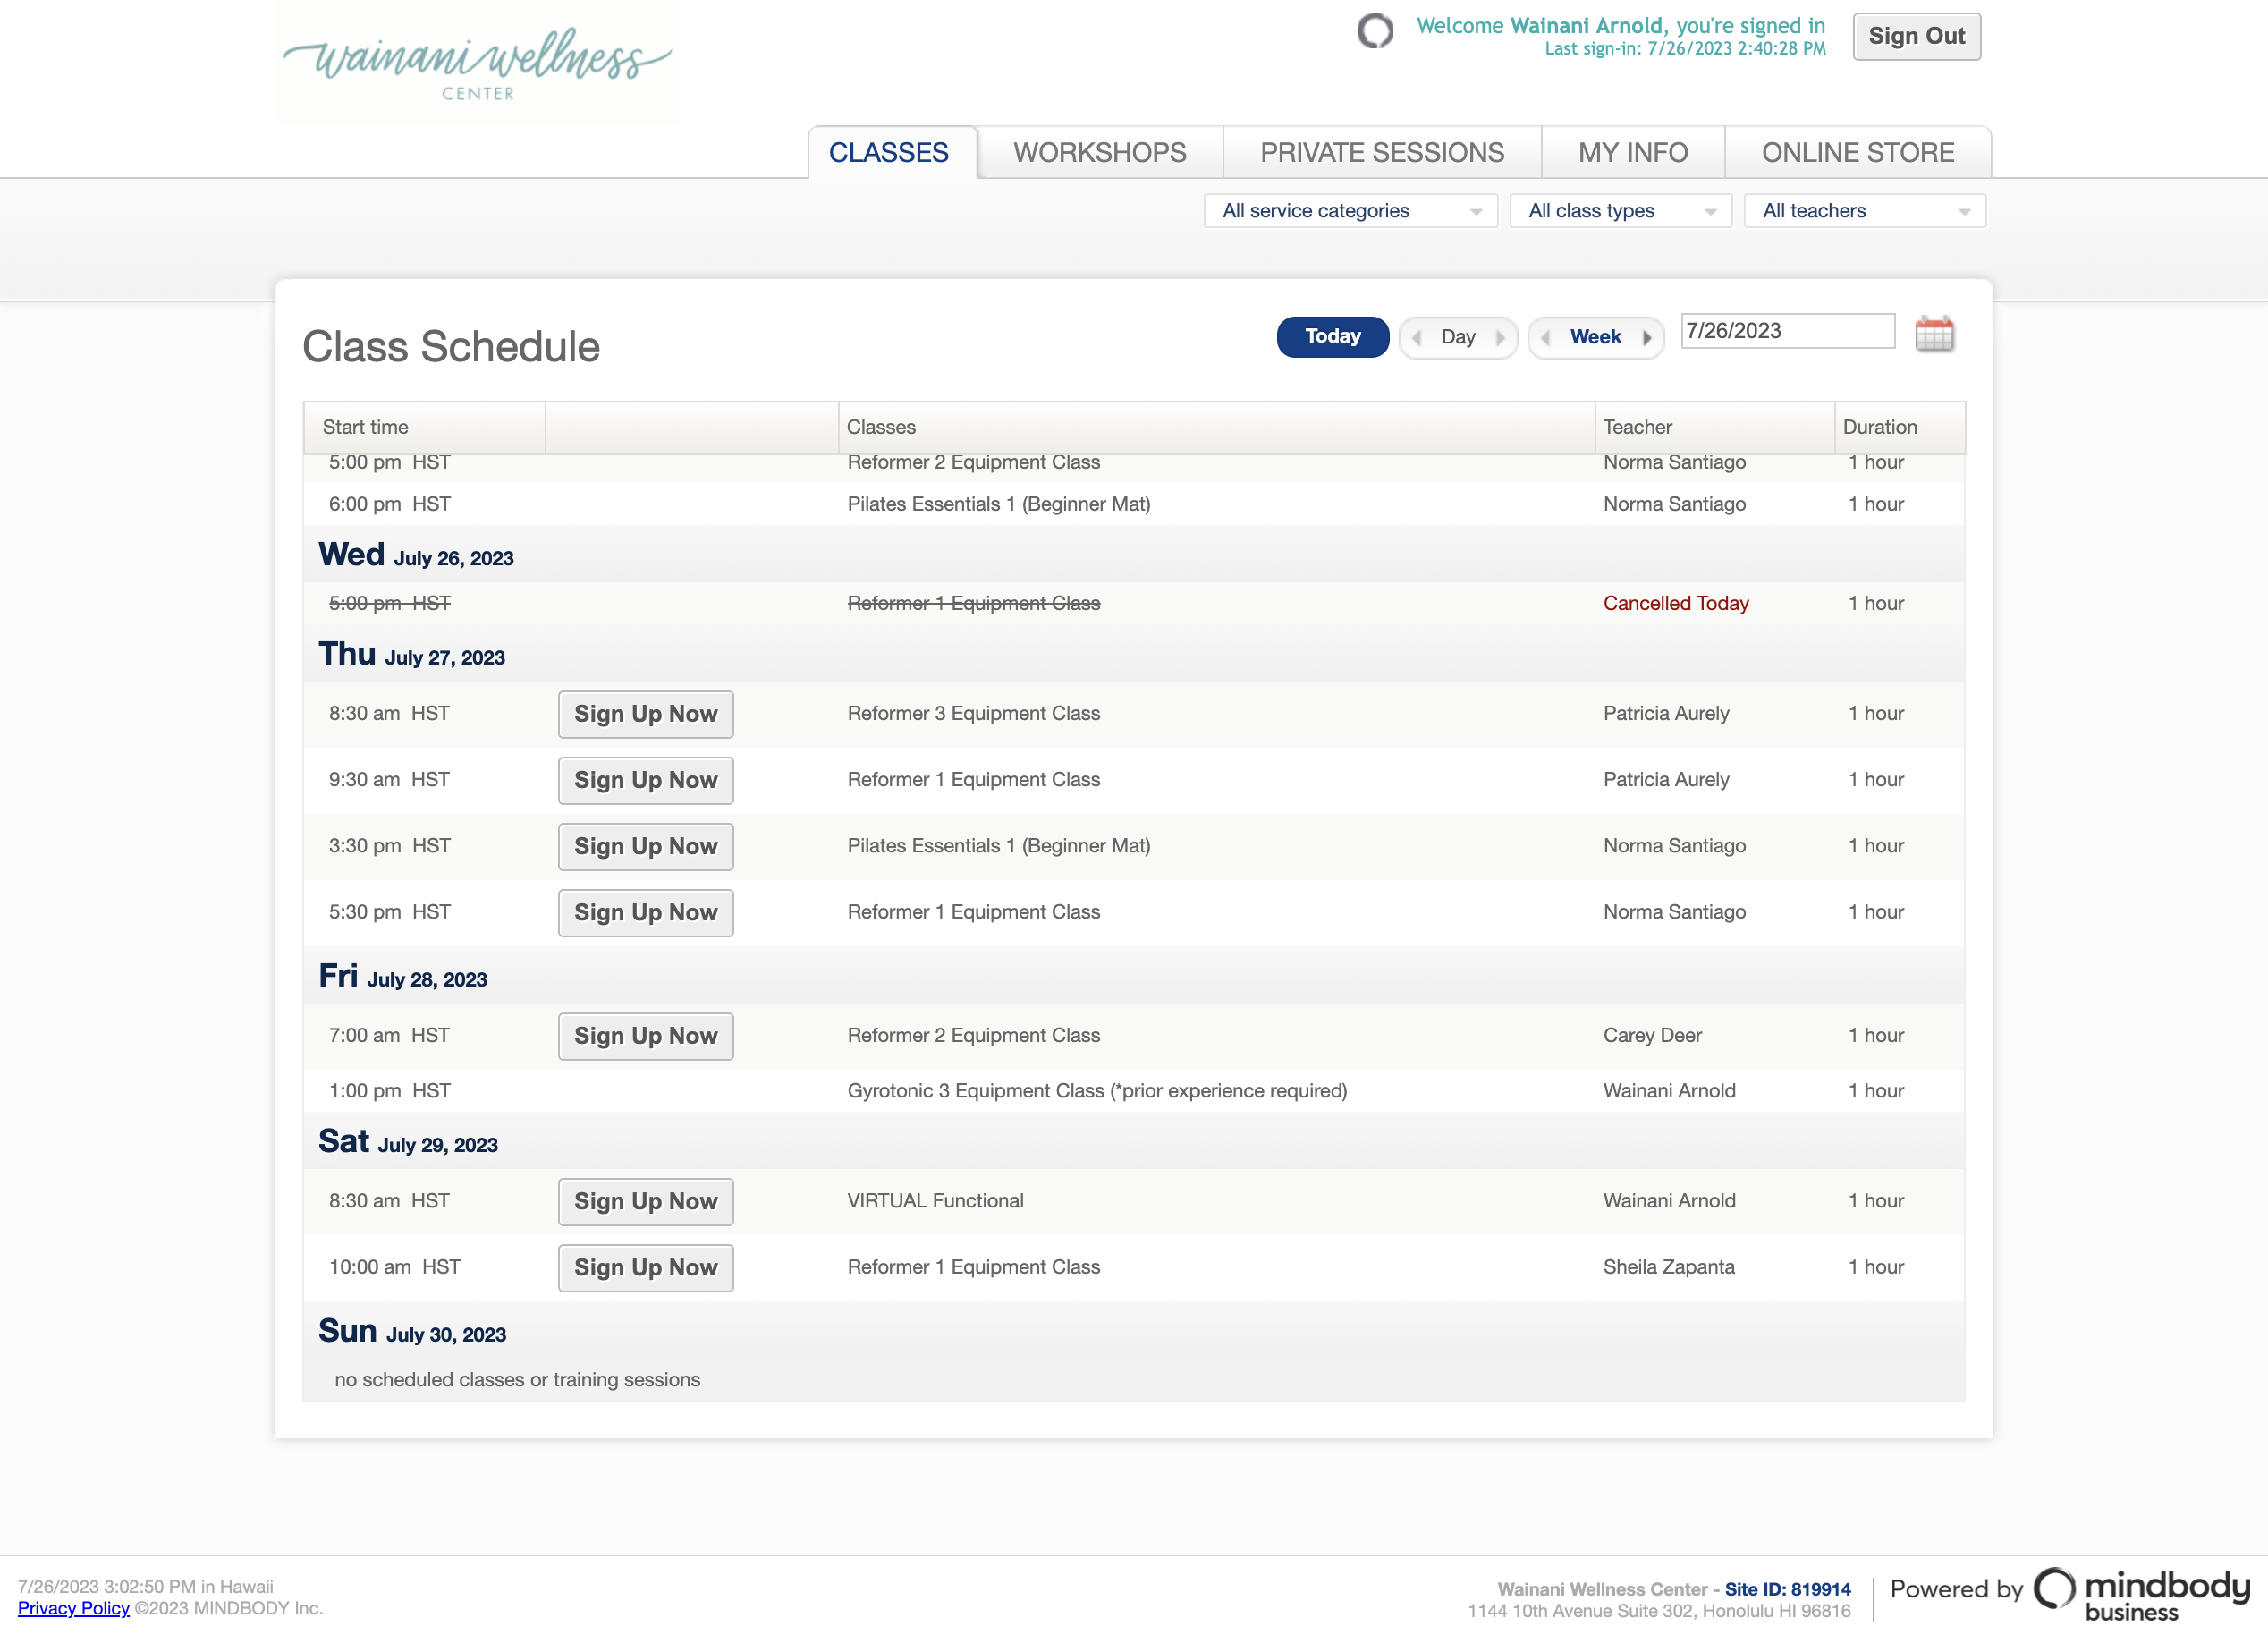Viewport: 2268px width, 1635px height.
Task: Open the Private Sessions tab
Action: point(1382,152)
